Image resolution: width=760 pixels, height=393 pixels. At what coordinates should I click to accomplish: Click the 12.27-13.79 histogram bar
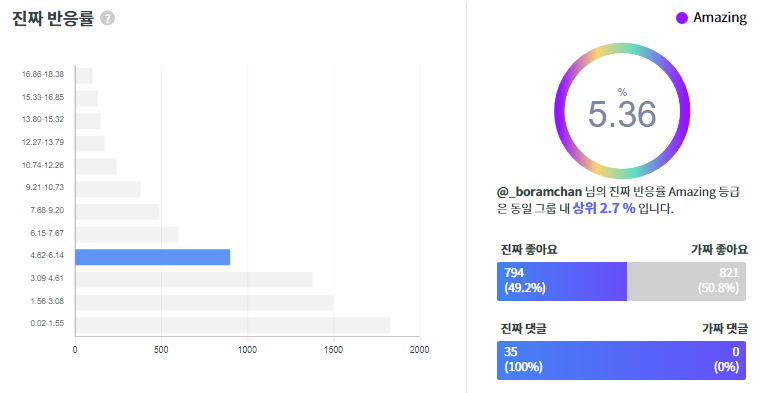click(x=90, y=144)
